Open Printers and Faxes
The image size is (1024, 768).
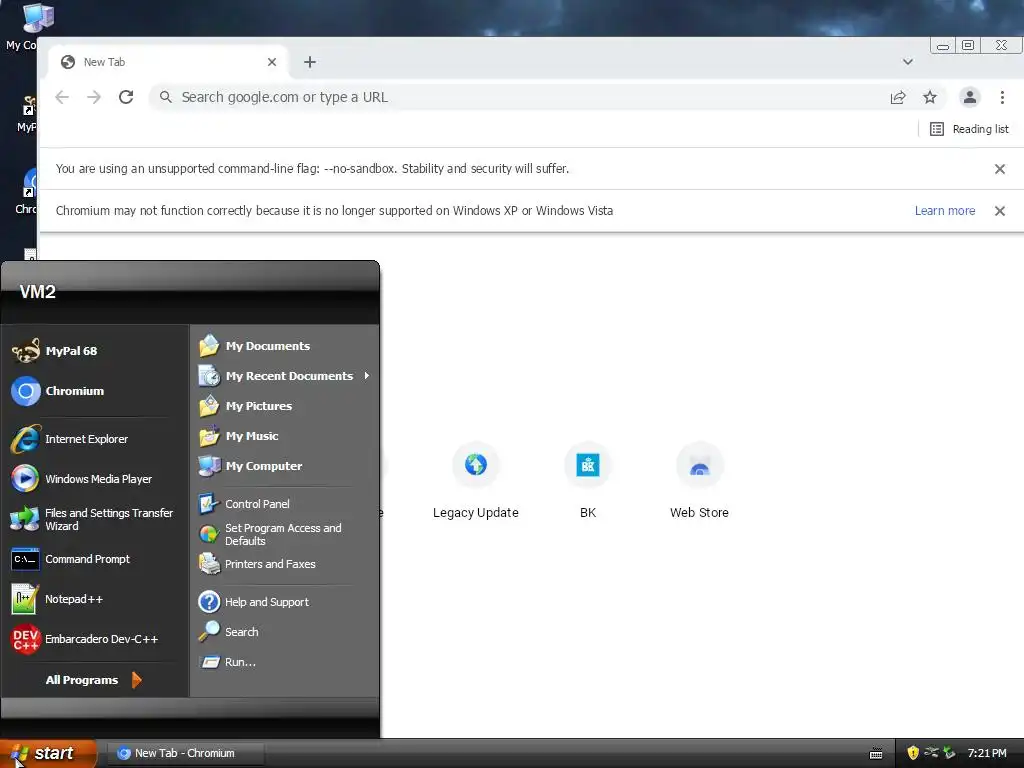point(285,564)
